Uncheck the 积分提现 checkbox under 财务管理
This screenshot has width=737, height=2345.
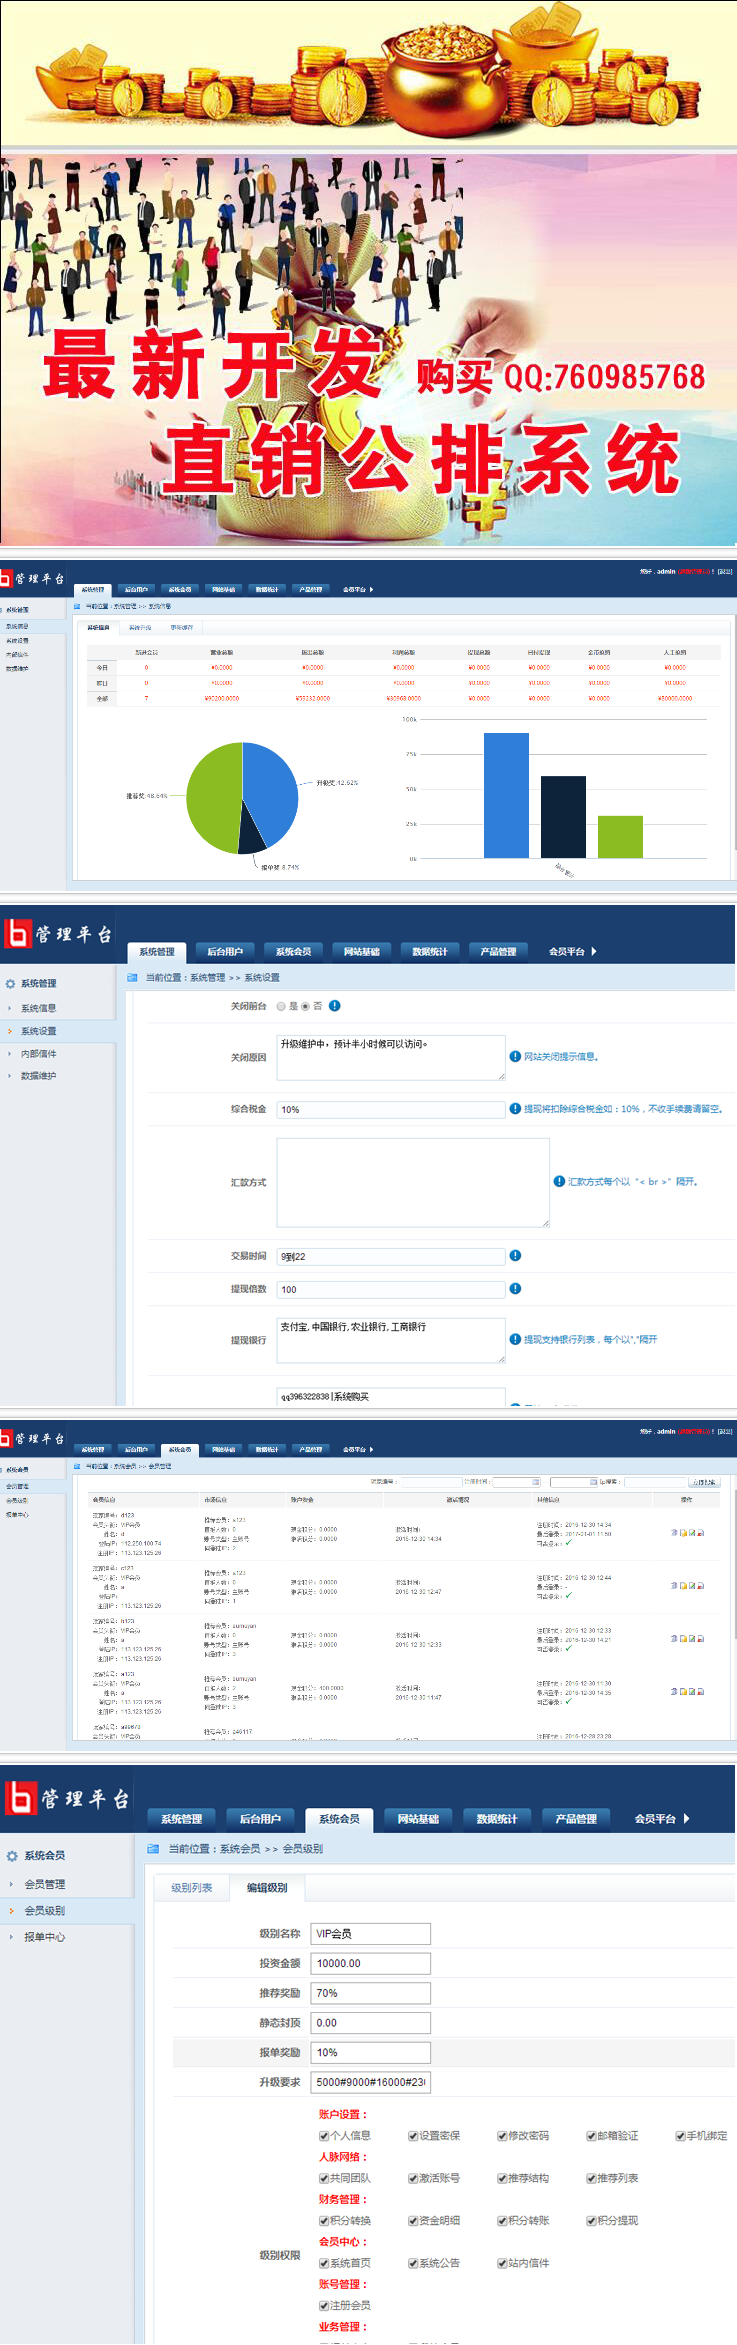(x=591, y=2221)
